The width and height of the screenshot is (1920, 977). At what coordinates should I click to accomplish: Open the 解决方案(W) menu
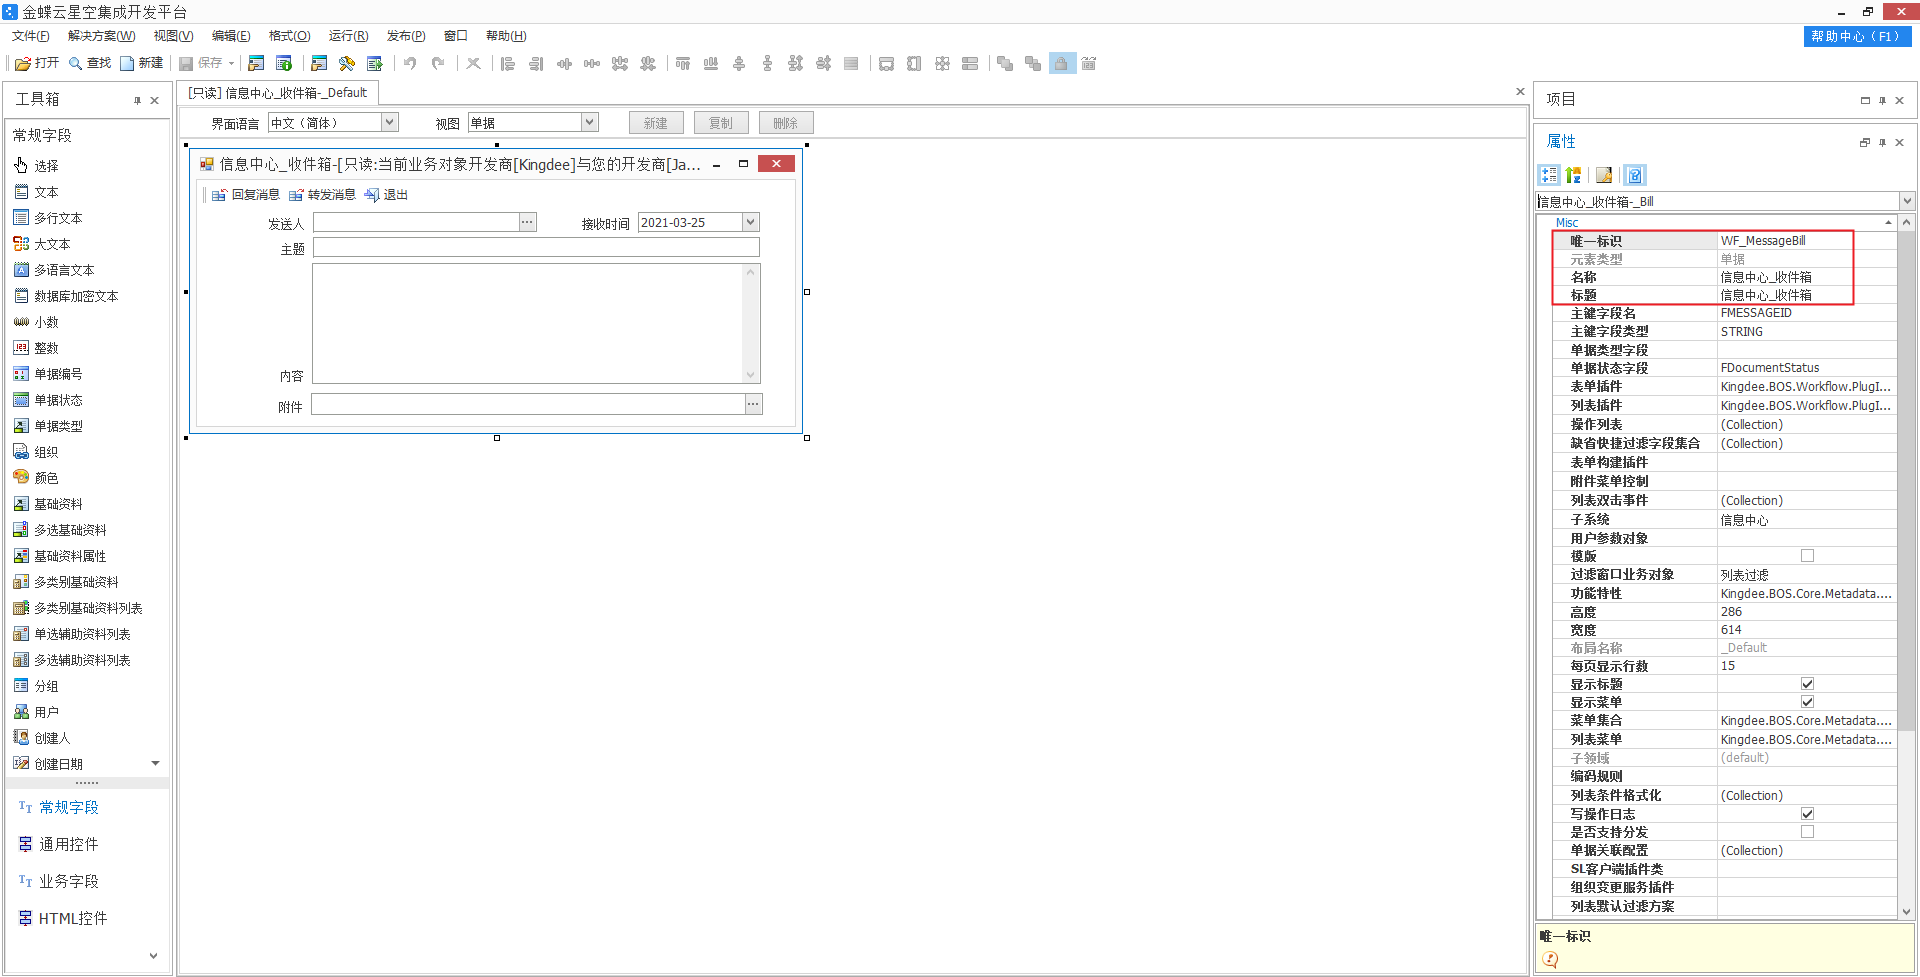pyautogui.click(x=101, y=36)
